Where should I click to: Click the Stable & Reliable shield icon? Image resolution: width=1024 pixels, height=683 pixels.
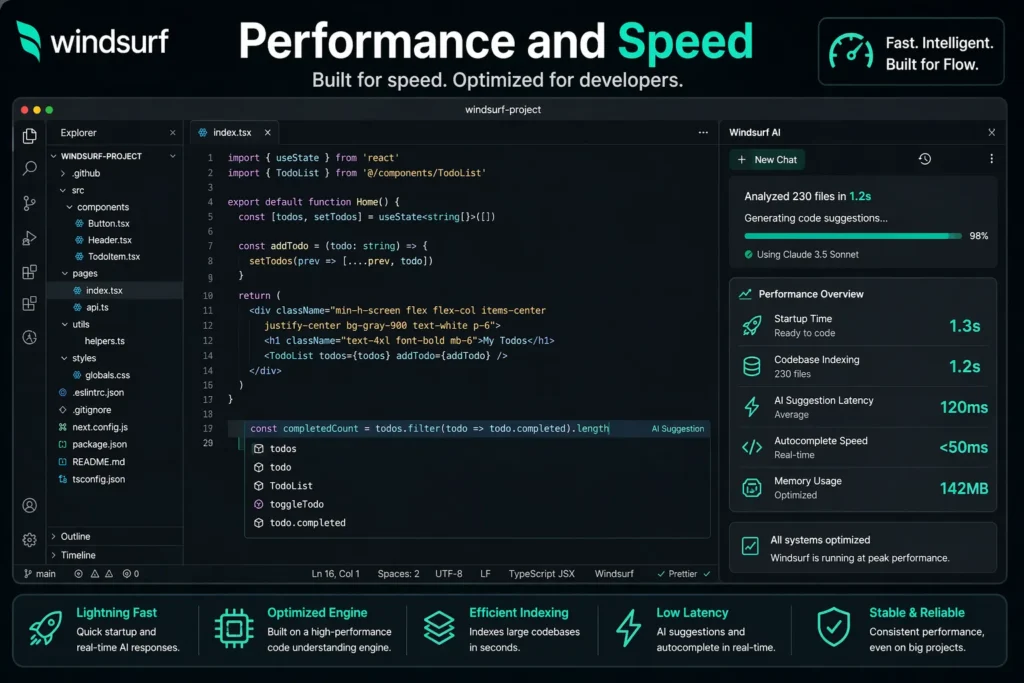pyautogui.click(x=833, y=627)
